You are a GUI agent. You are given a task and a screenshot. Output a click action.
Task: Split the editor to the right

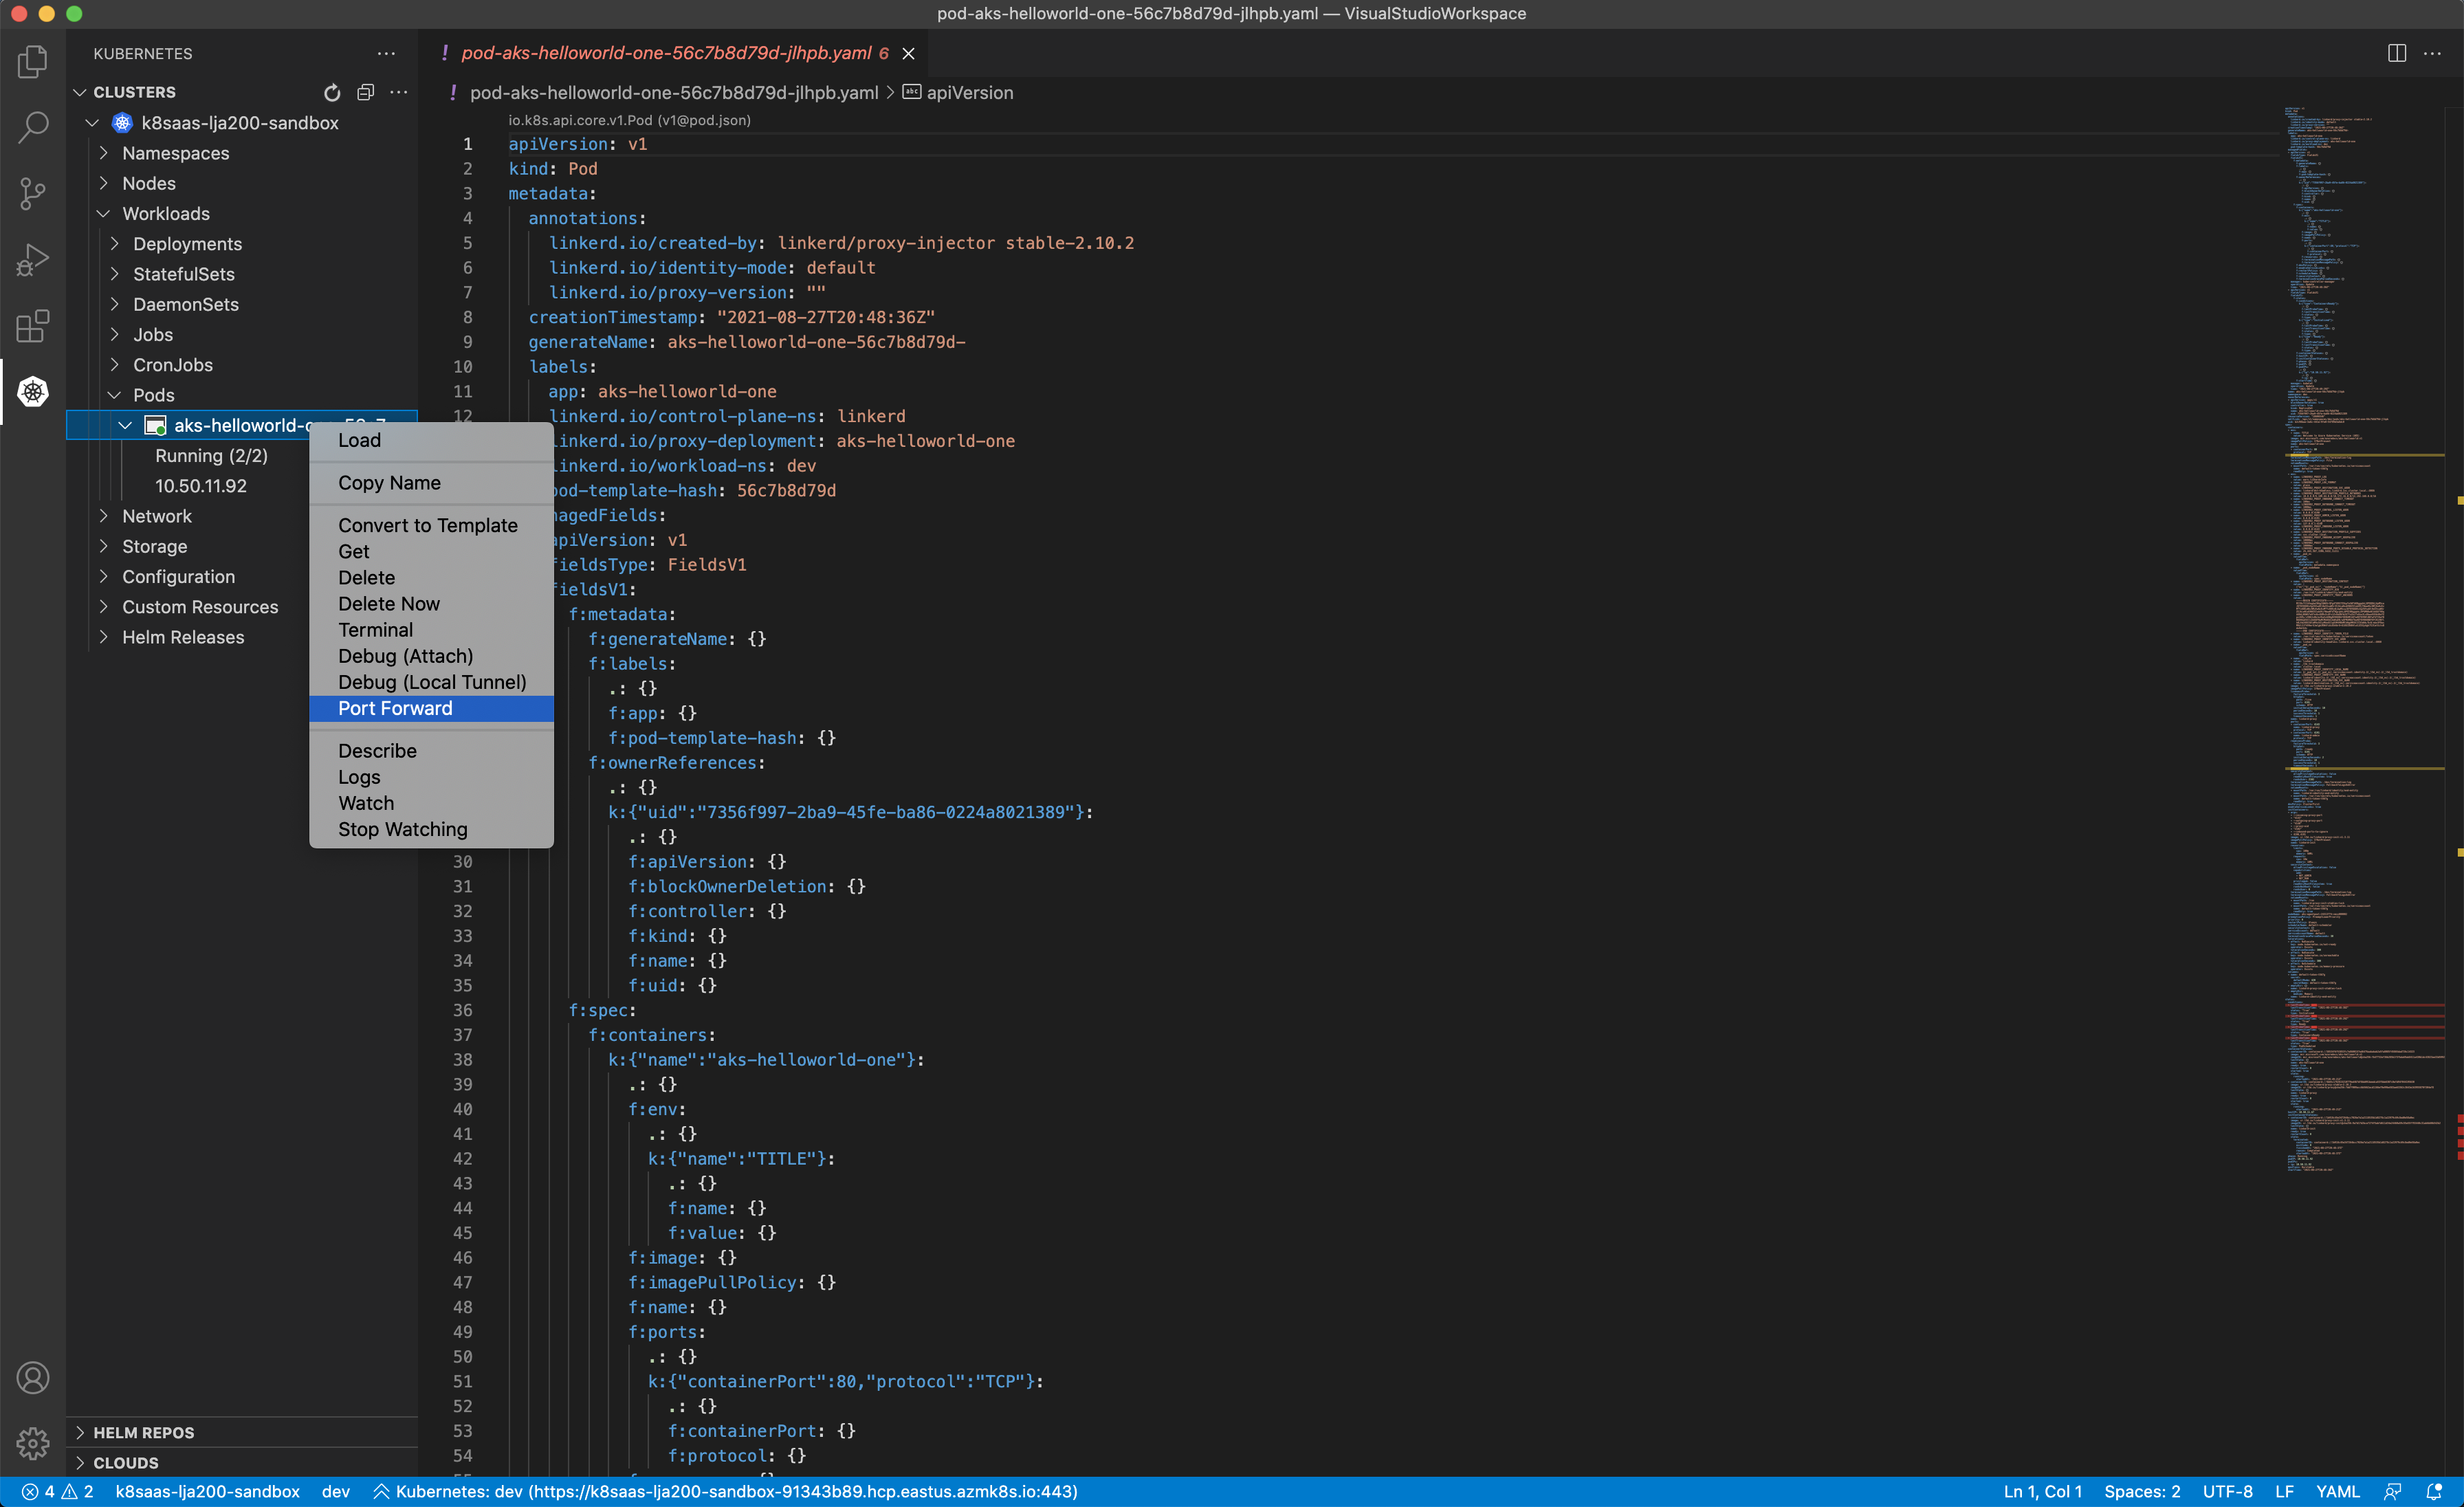coord(2397,54)
